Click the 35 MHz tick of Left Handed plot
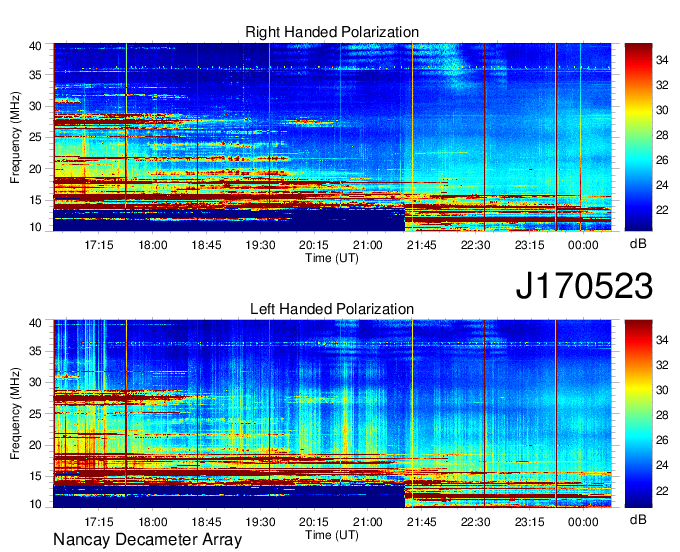Image resolution: width=680 pixels, height=552 pixels. pos(36,351)
